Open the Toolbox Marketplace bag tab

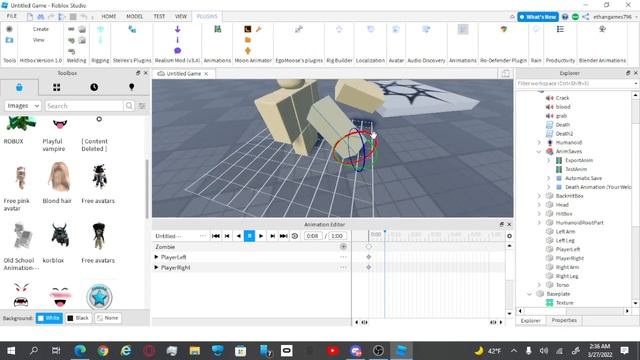click(x=19, y=87)
